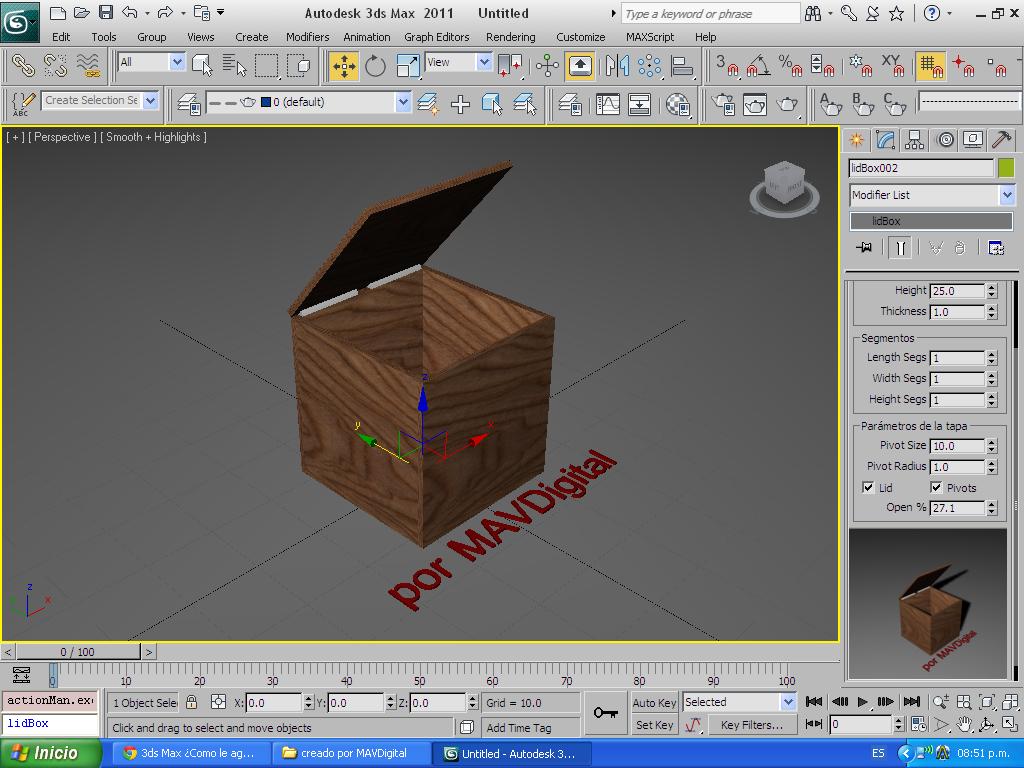Toggle Absolute/Offset transform type-in mode
This screenshot has width=1024, height=768.
219,702
